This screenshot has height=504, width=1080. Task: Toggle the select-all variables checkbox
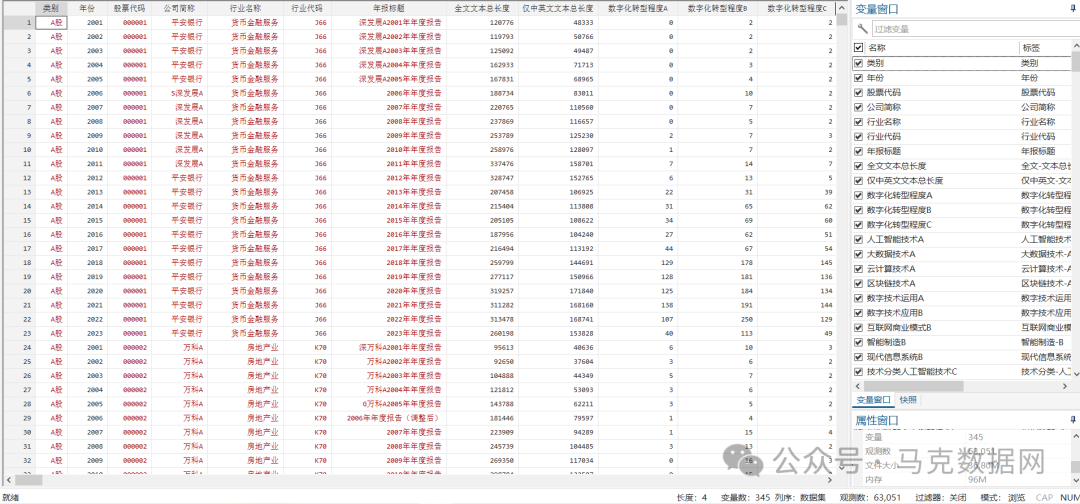pos(858,48)
